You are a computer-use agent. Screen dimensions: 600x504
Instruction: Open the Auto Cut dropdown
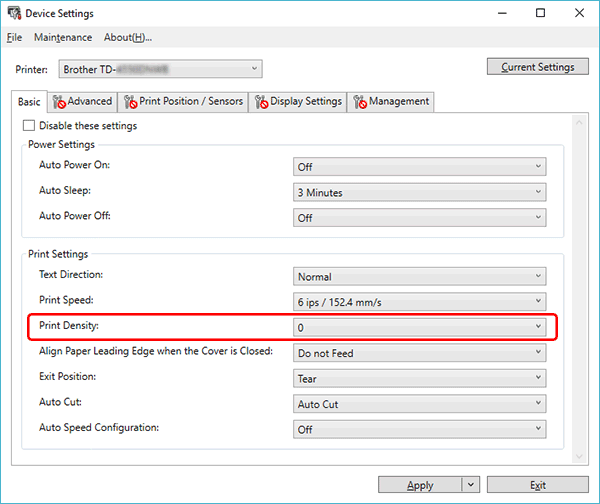(420, 404)
